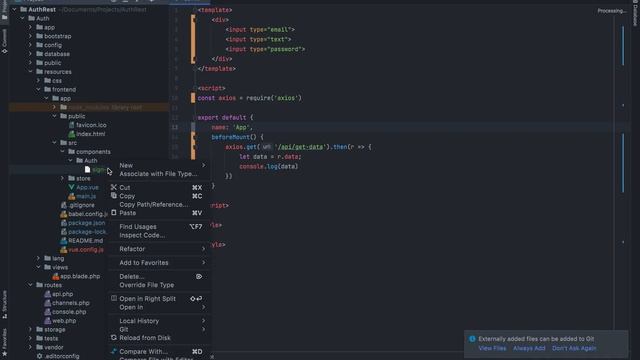The width and height of the screenshot is (640, 360).
Task: Select the vendor folder
Action: (x=53, y=347)
